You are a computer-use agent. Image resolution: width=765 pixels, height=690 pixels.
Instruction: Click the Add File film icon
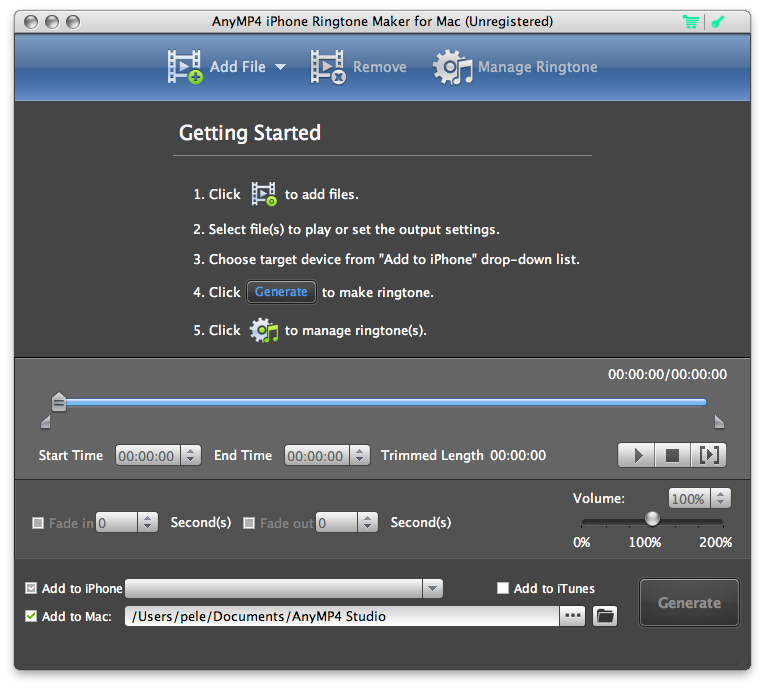pyautogui.click(x=184, y=67)
